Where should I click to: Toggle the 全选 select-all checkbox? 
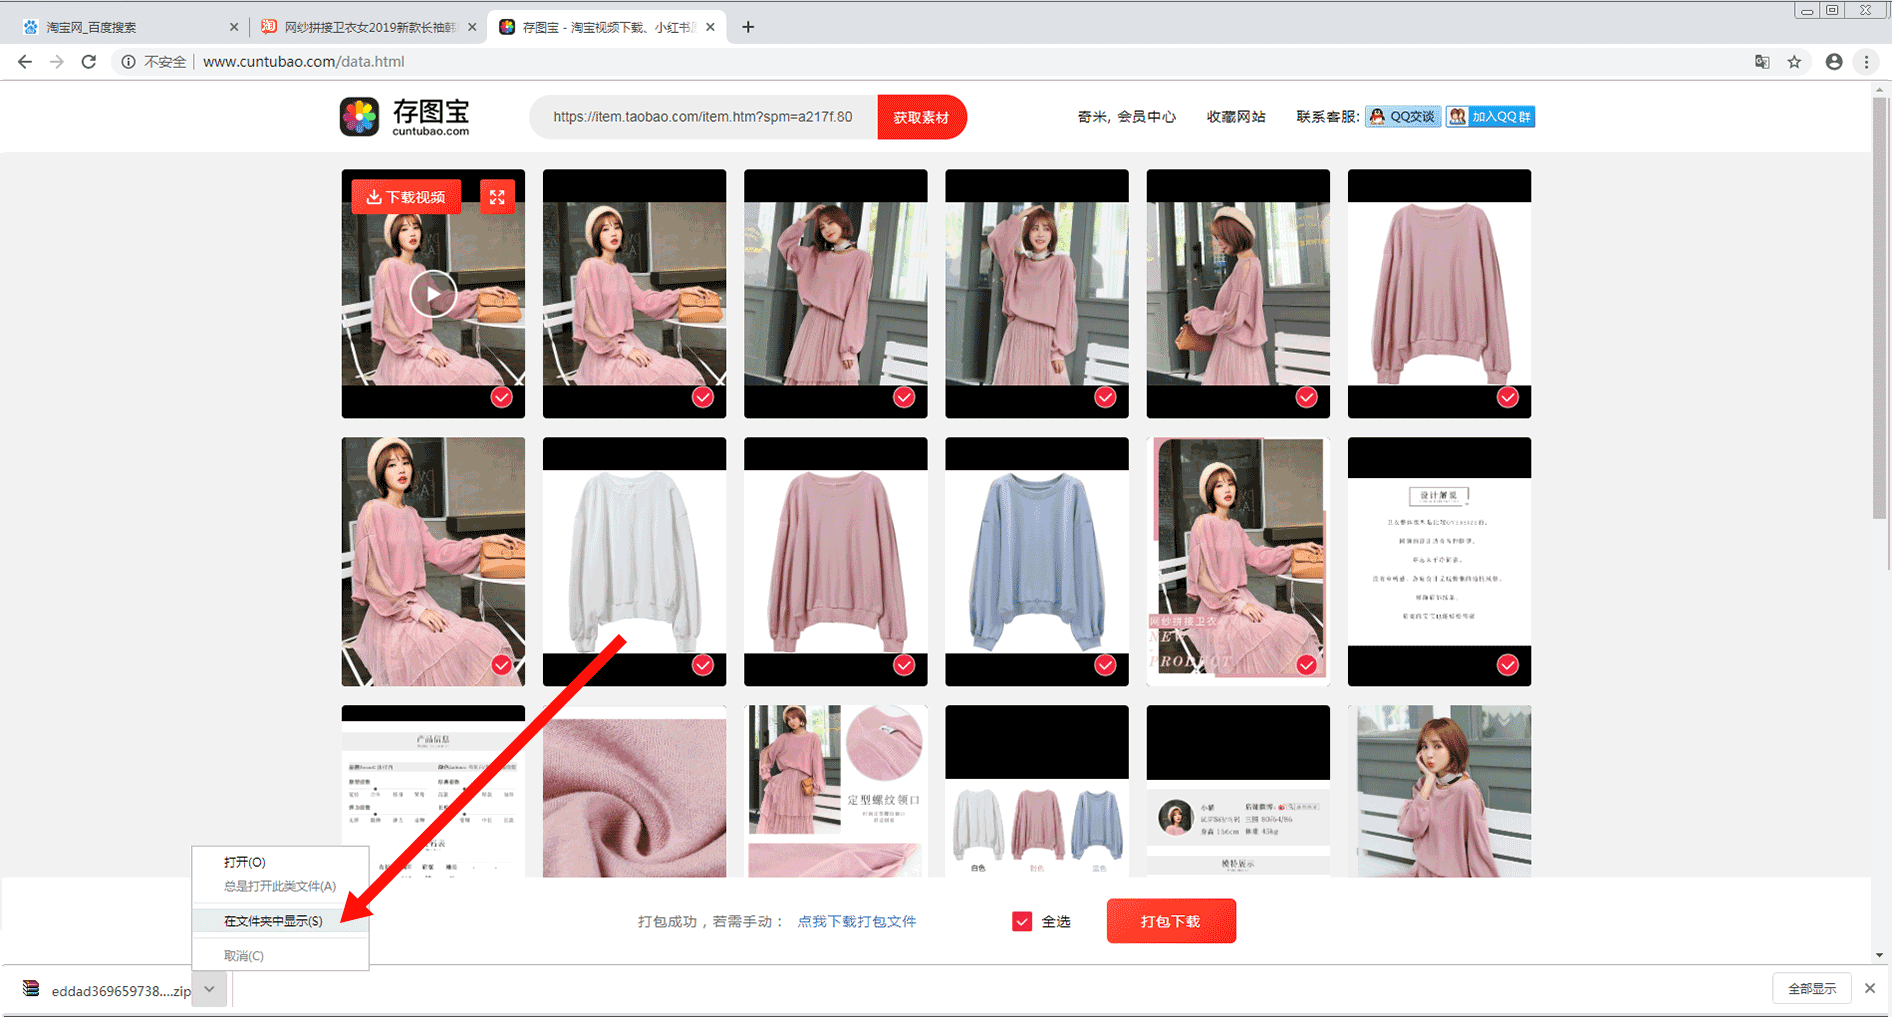tap(1021, 921)
